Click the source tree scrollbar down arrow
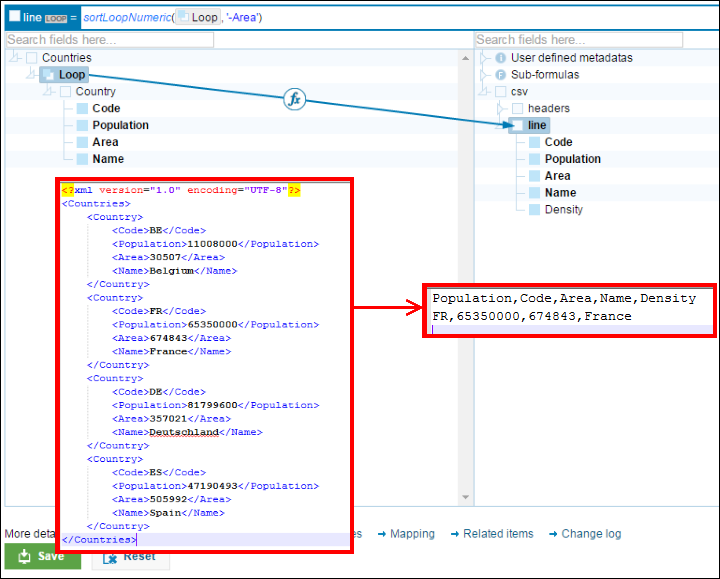This screenshot has width=720, height=579. pyautogui.click(x=465, y=498)
